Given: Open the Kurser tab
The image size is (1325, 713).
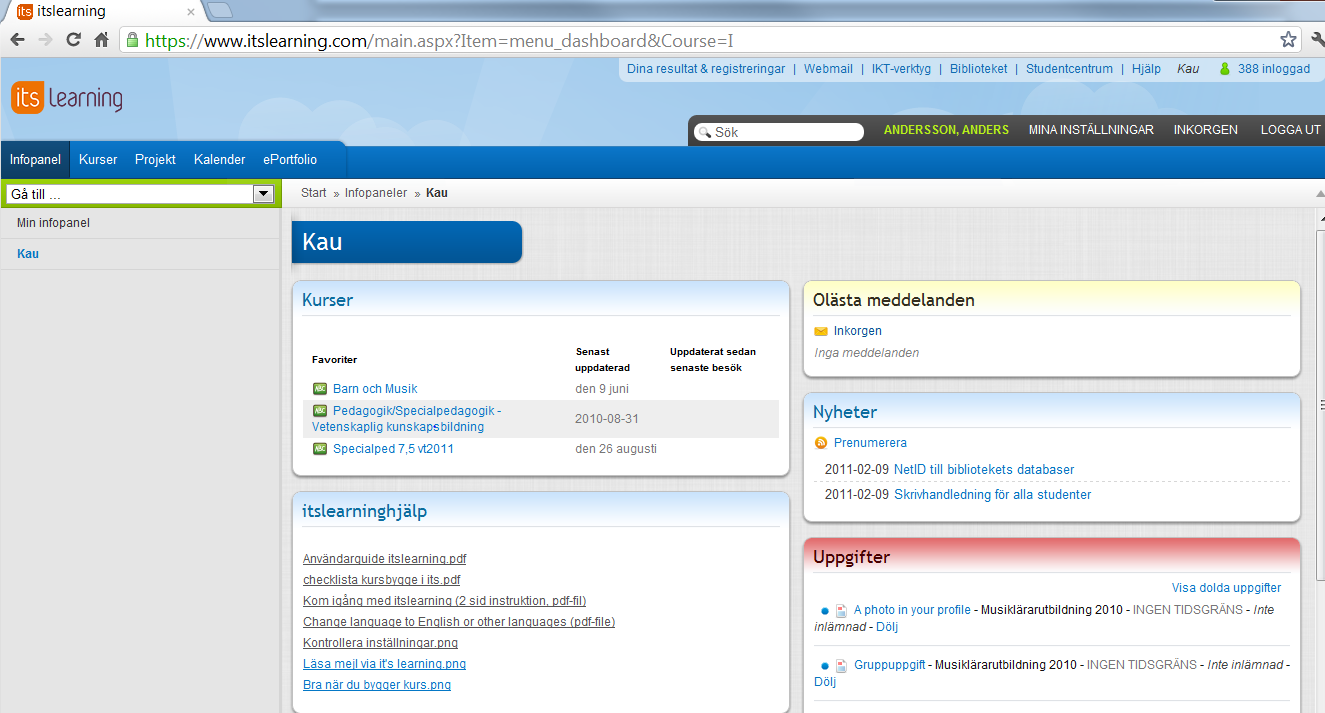Looking at the screenshot, I should pos(98,160).
